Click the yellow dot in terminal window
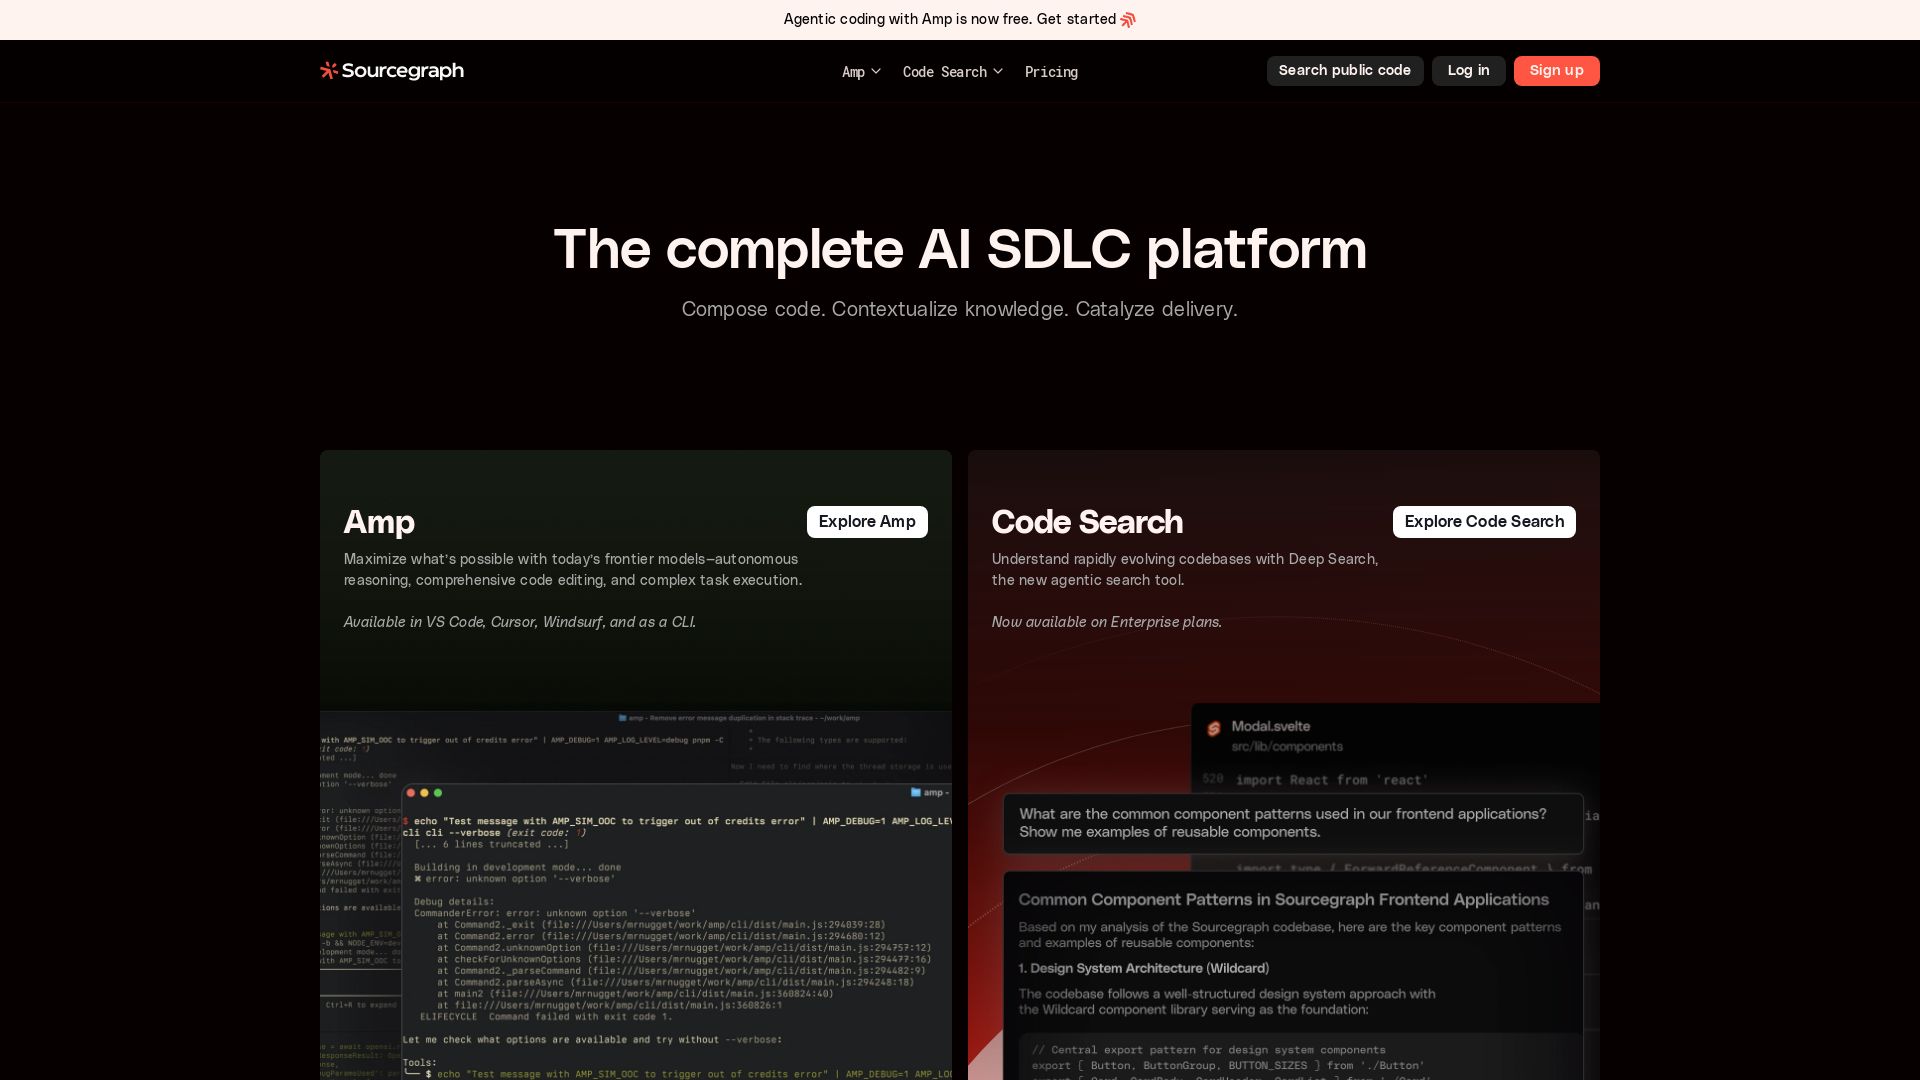1920x1080 pixels. pyautogui.click(x=424, y=793)
